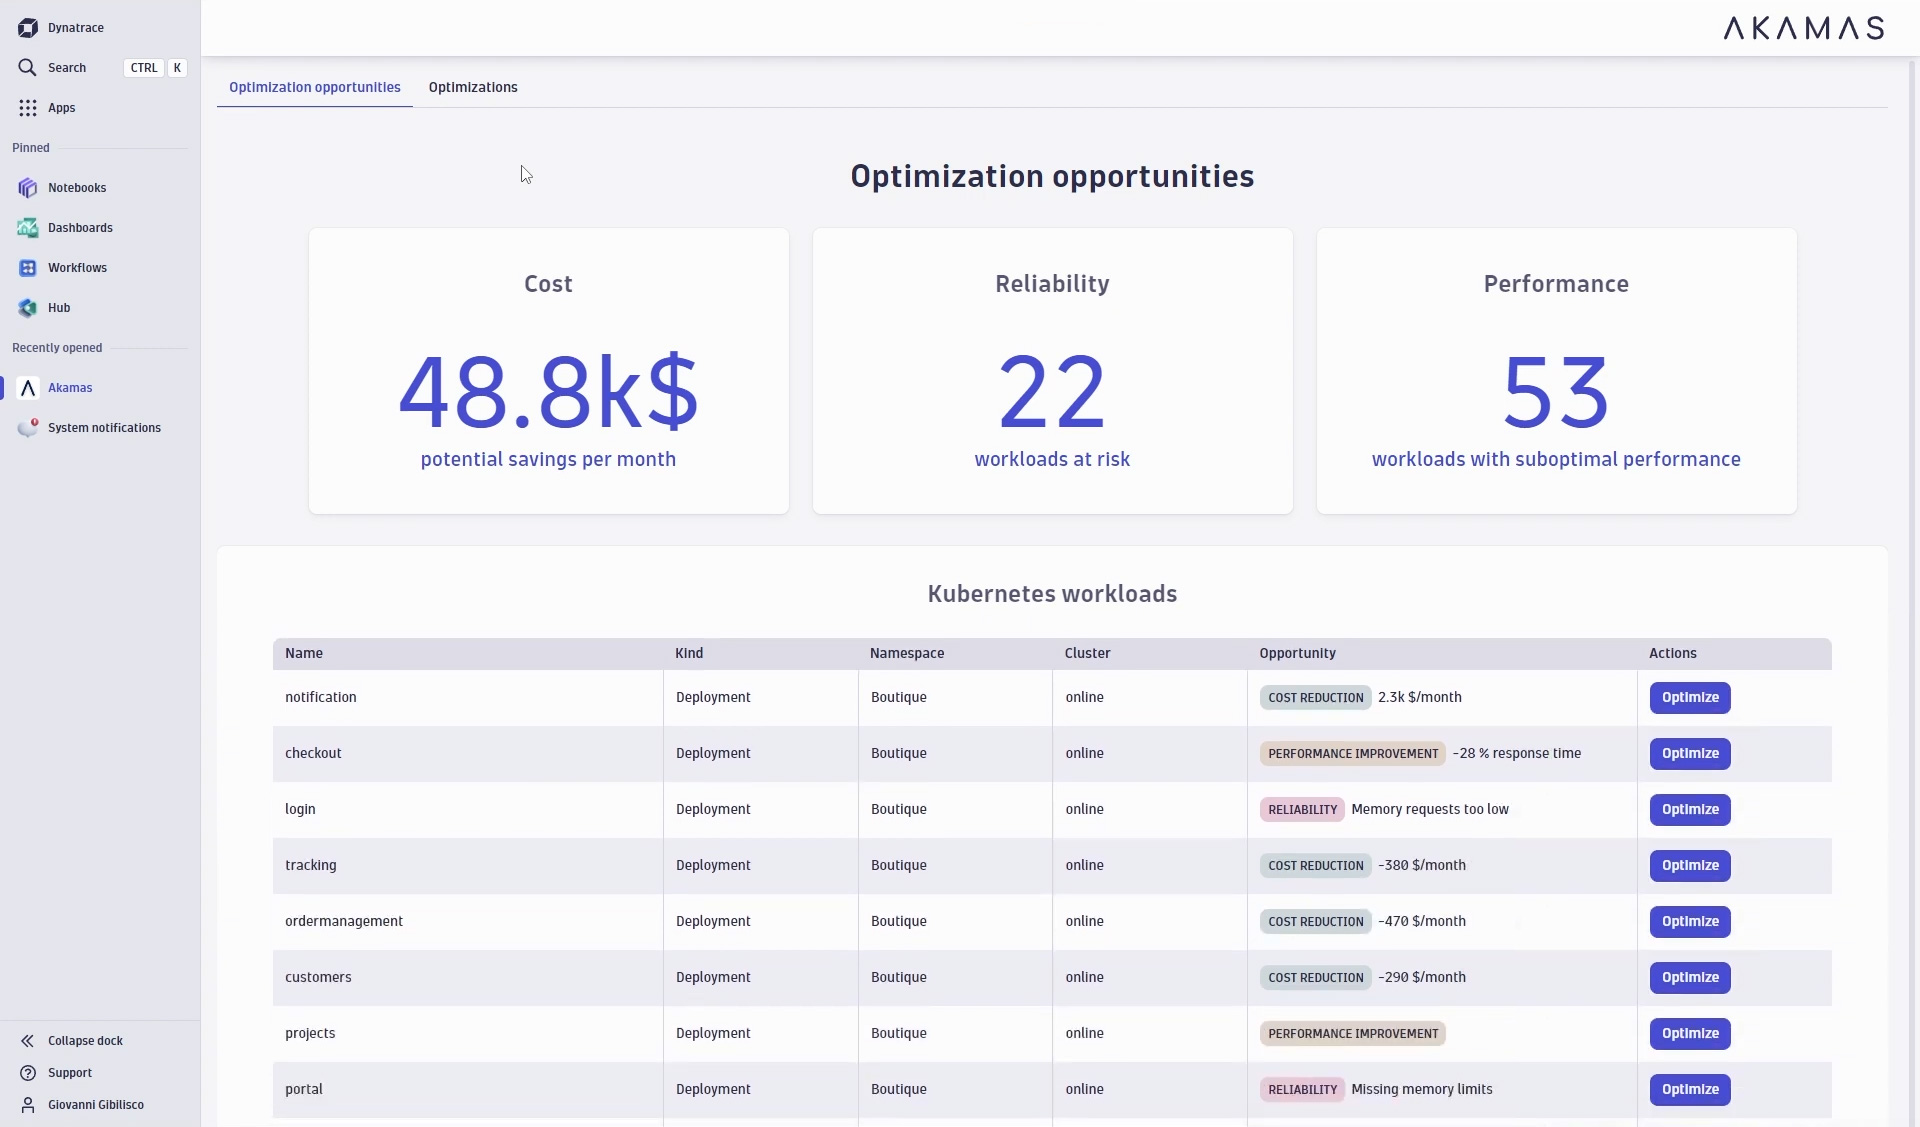Open the Search panel in sidebar

(x=66, y=67)
